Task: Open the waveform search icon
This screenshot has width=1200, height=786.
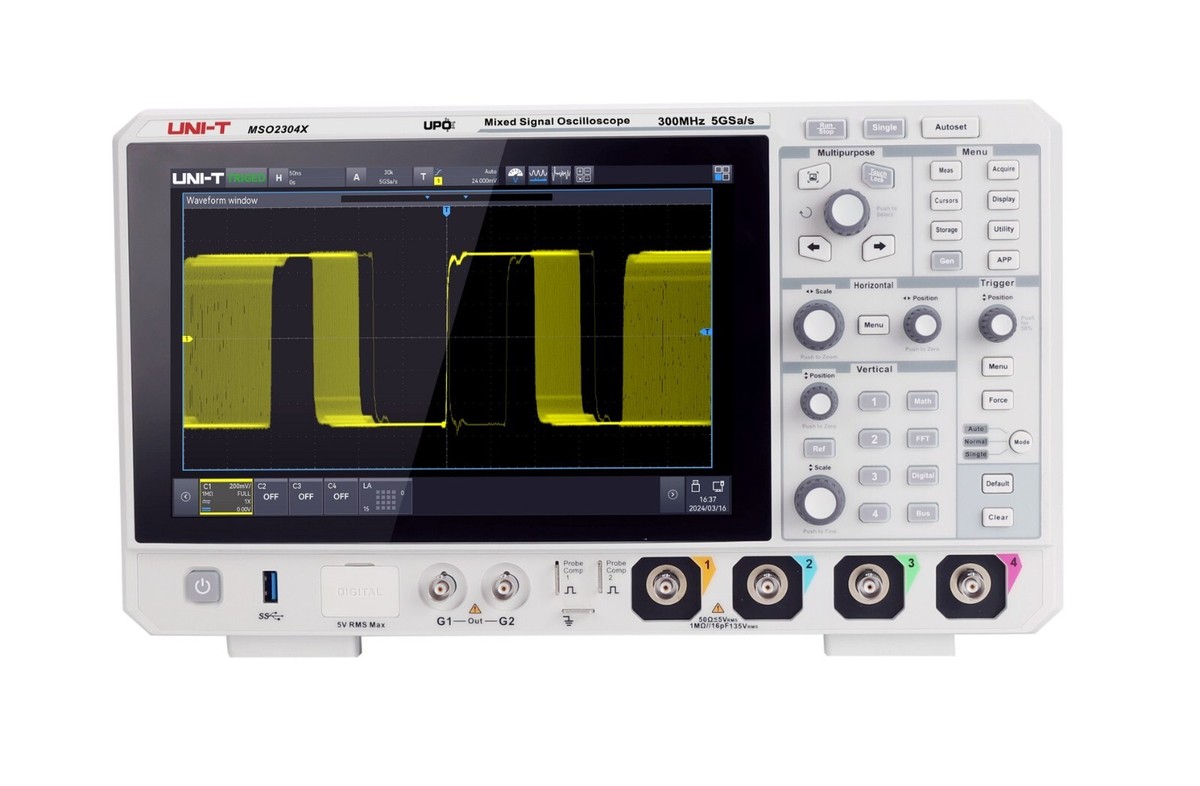Action: pos(561,174)
